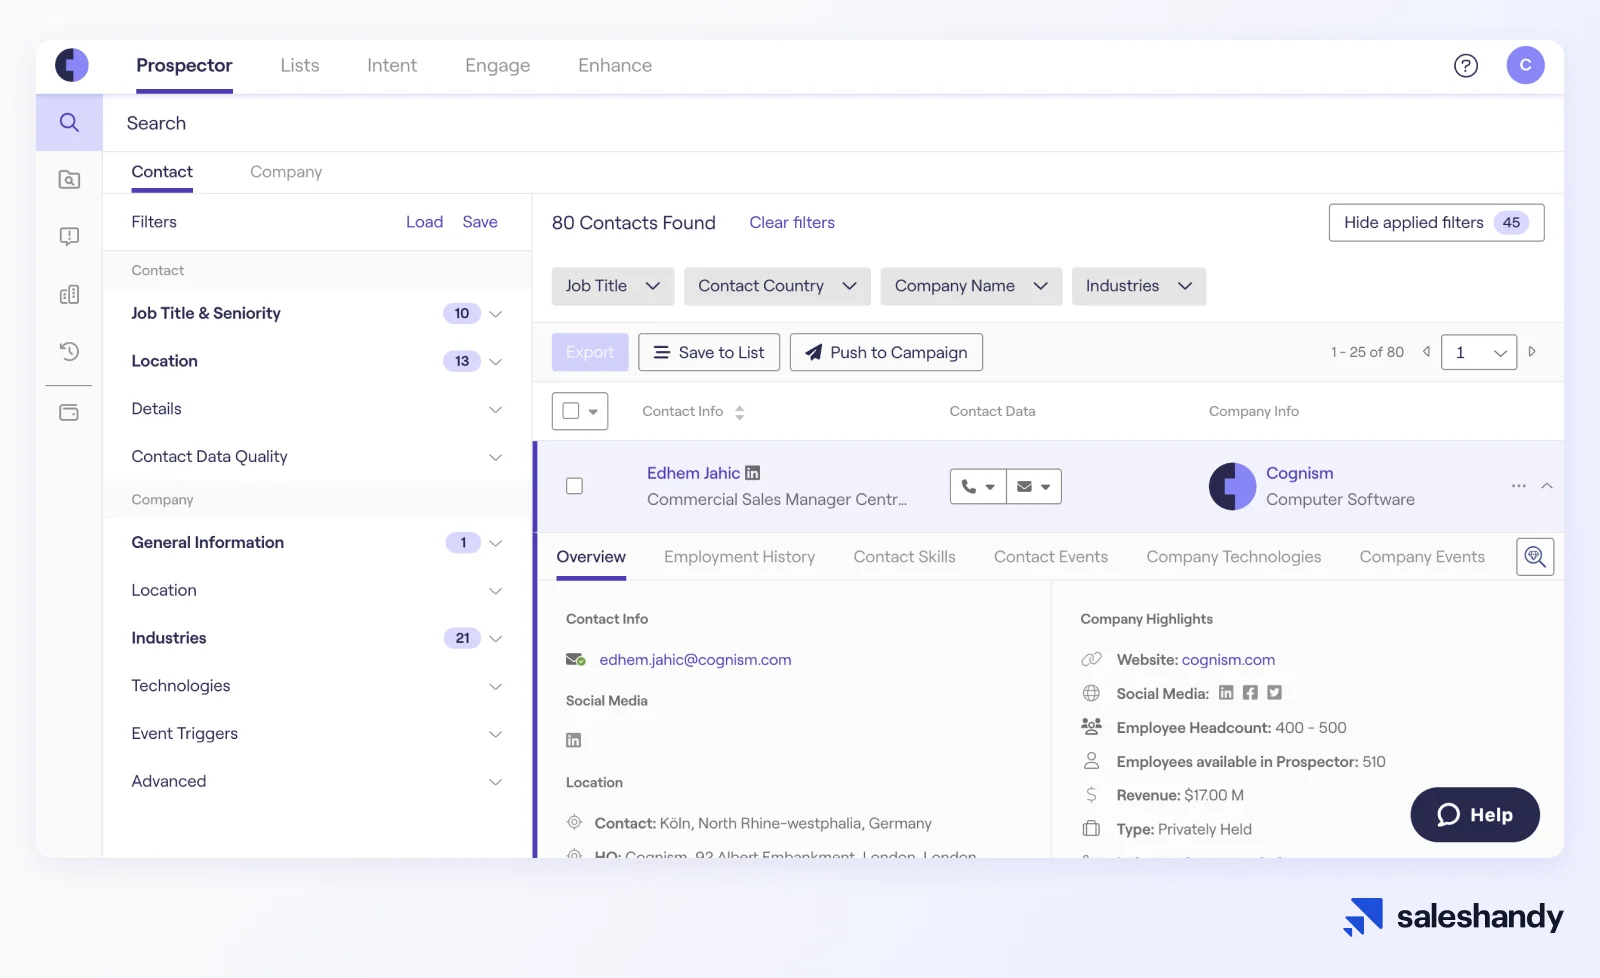Image resolution: width=1600 pixels, height=978 pixels.
Task: Open page number dropdown
Action: [x=1479, y=352]
